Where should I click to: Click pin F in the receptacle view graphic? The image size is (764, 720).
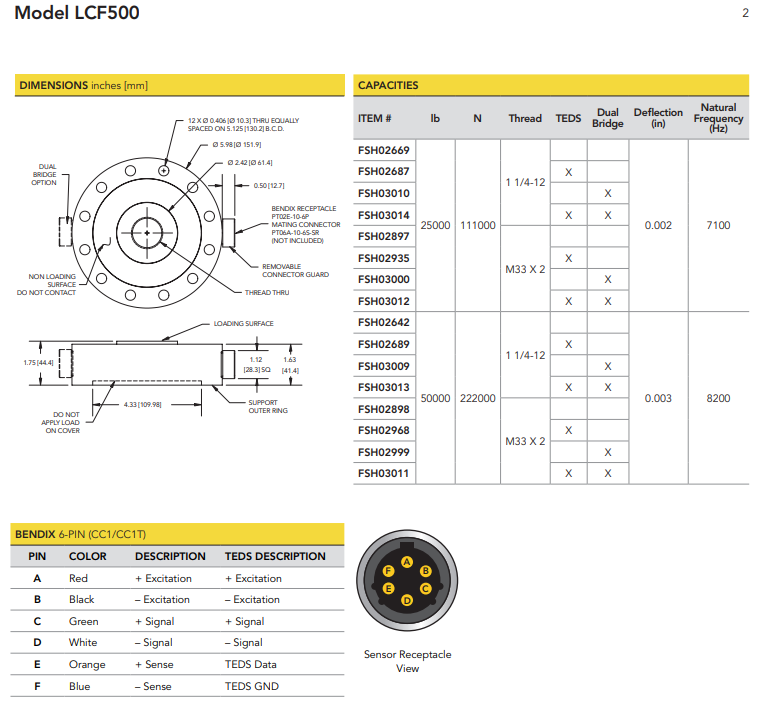pos(388,571)
